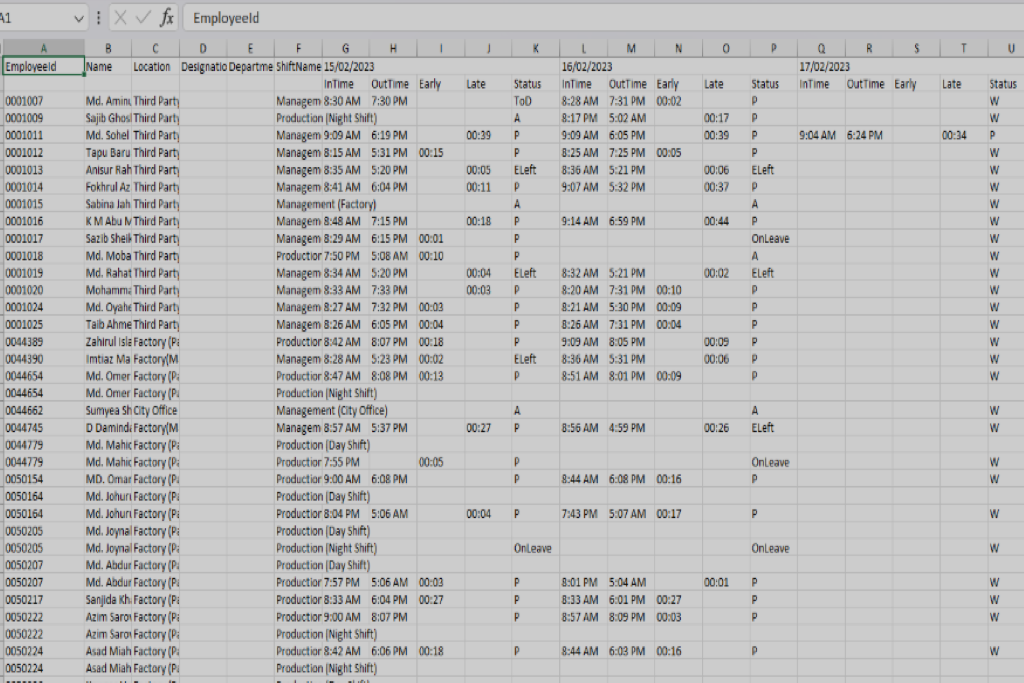Select employee ID cell 0001007
The height and width of the screenshot is (683, 1024).
click(44, 101)
